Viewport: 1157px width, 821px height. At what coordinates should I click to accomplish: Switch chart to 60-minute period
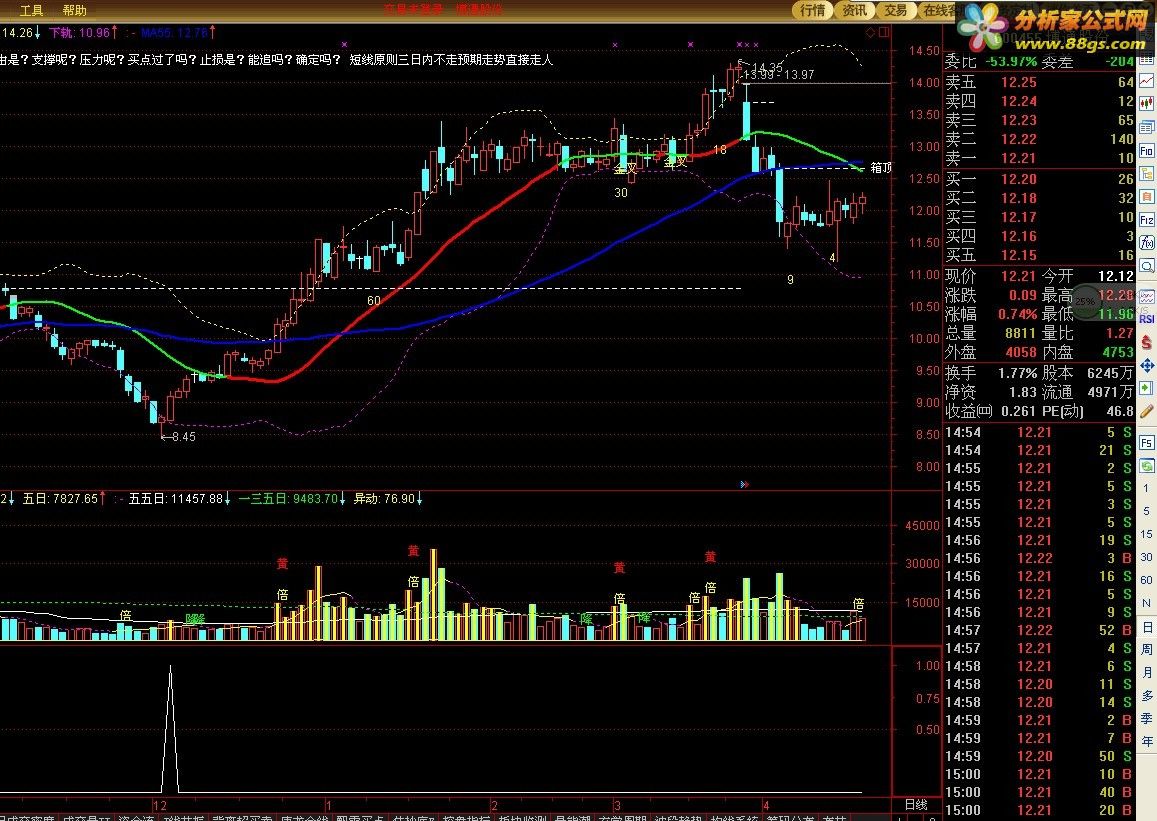coord(1146,580)
